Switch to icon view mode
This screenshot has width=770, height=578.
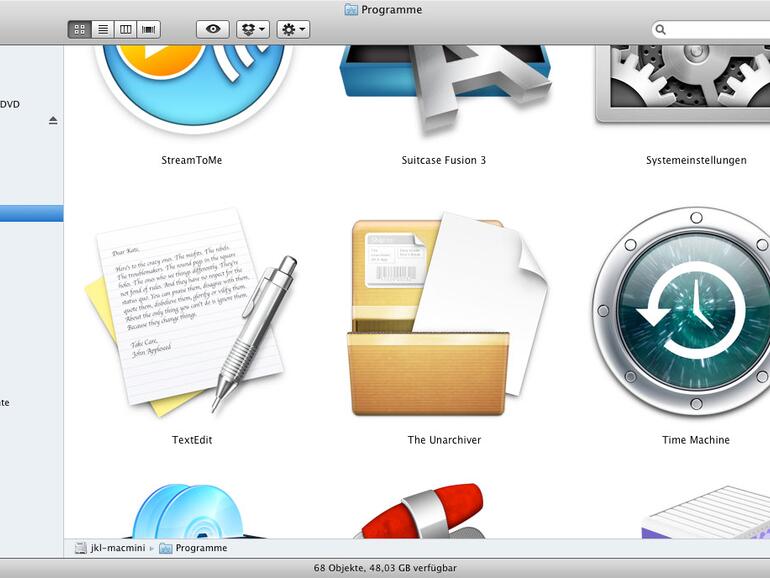pos(80,29)
